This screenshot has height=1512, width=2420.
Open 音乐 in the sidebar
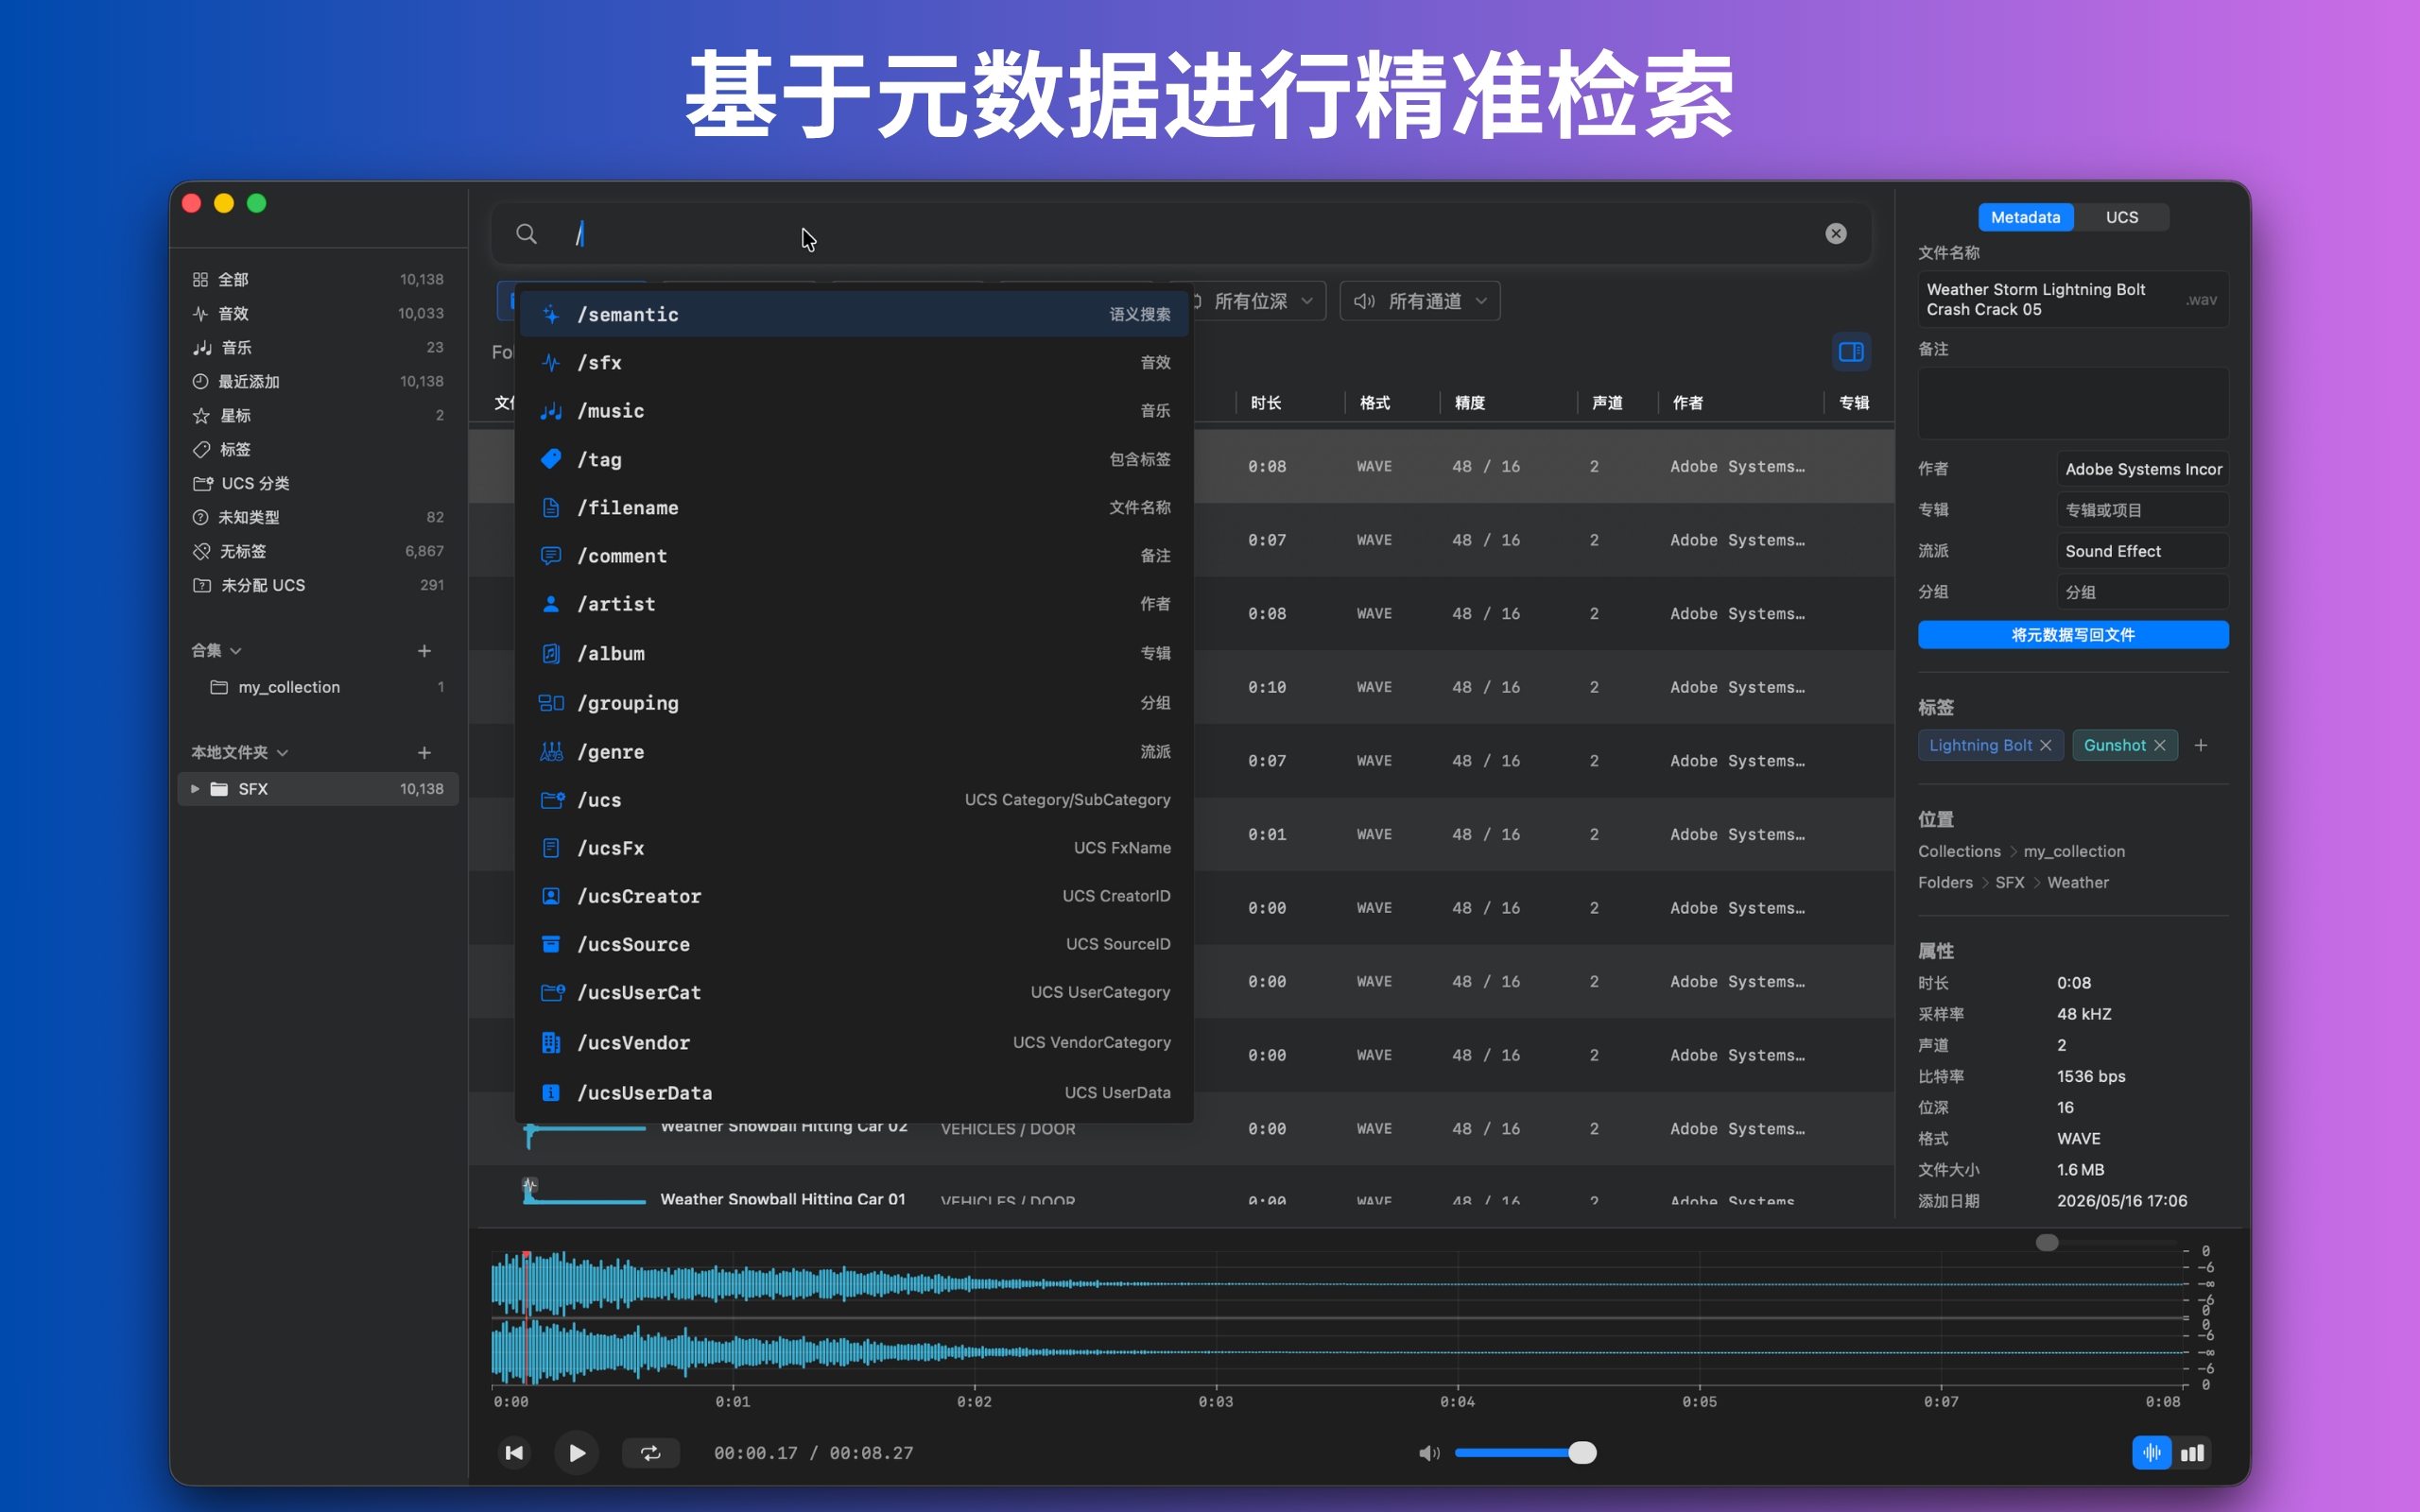(318, 347)
